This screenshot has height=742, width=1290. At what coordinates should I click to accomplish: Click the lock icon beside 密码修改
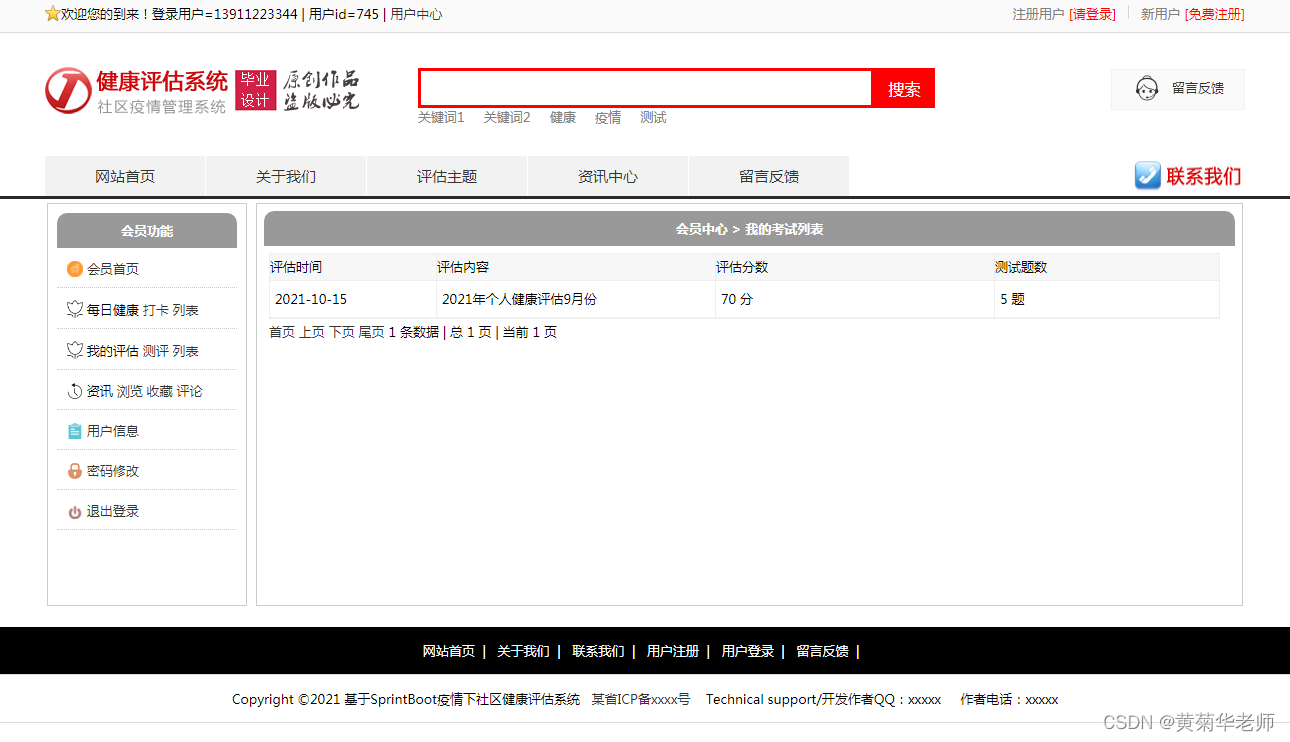tap(74, 471)
